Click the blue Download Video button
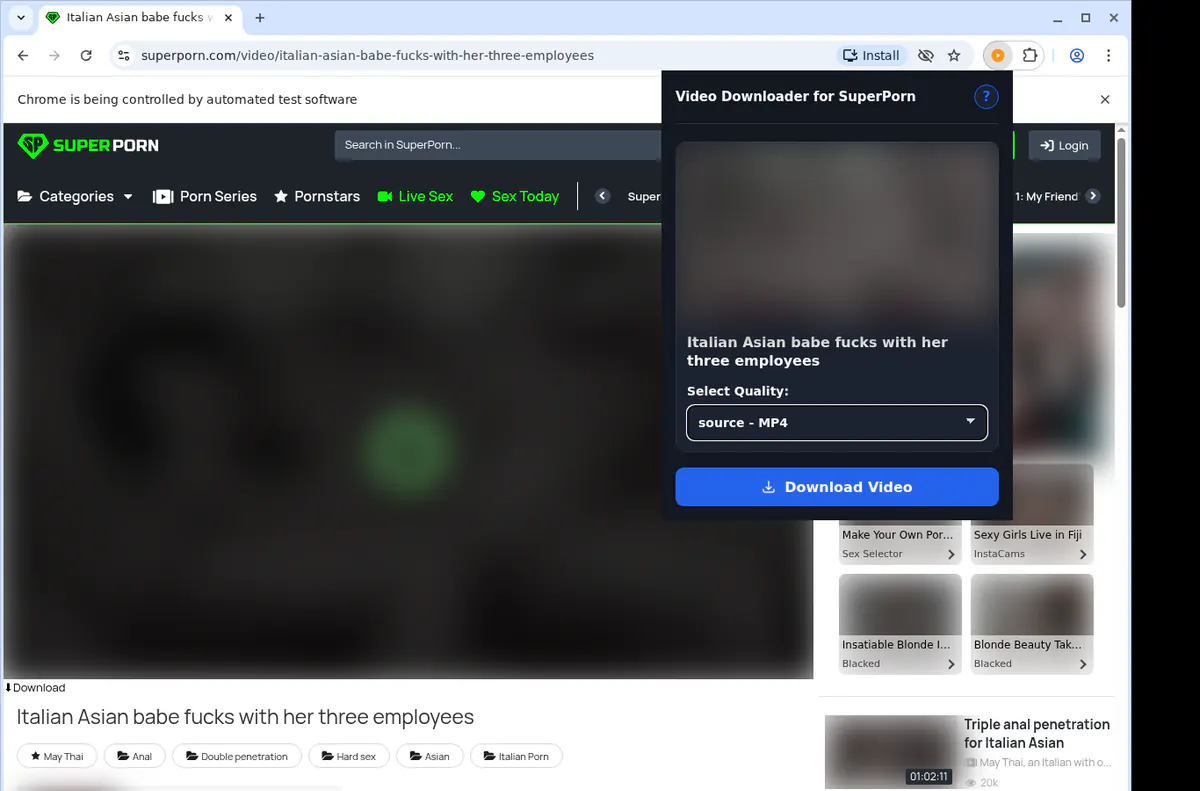The height and width of the screenshot is (791, 1200). [837, 487]
